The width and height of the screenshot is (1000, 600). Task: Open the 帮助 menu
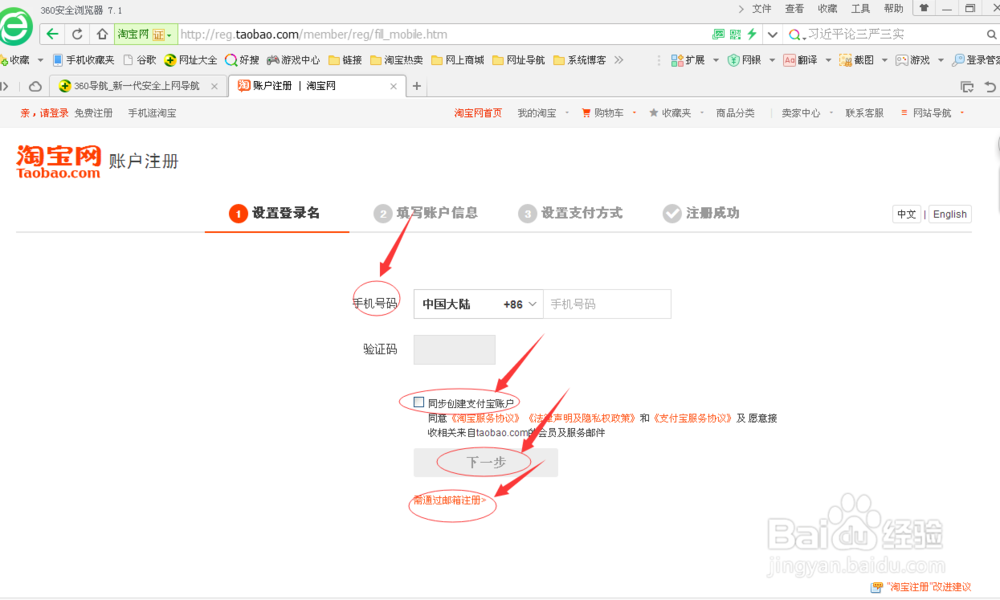coord(893,8)
